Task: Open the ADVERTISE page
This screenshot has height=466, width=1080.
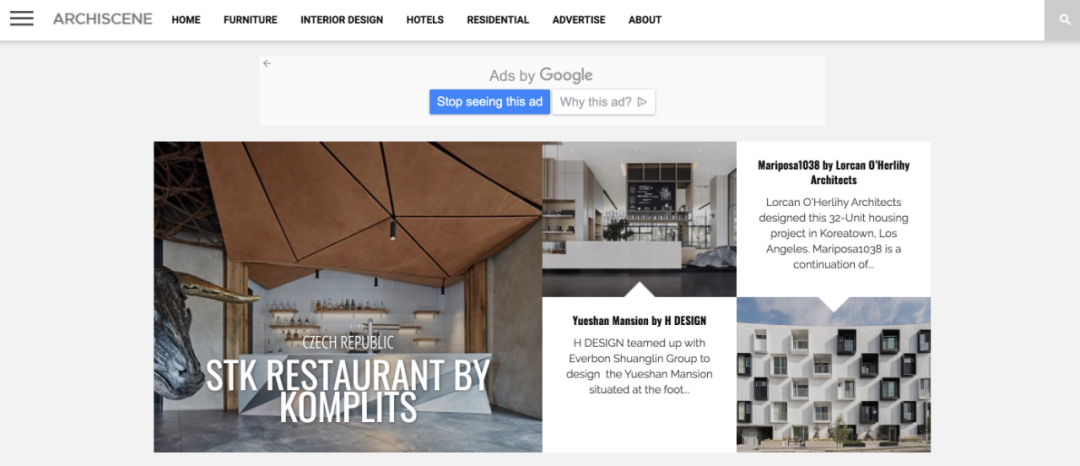Action: pos(579,20)
